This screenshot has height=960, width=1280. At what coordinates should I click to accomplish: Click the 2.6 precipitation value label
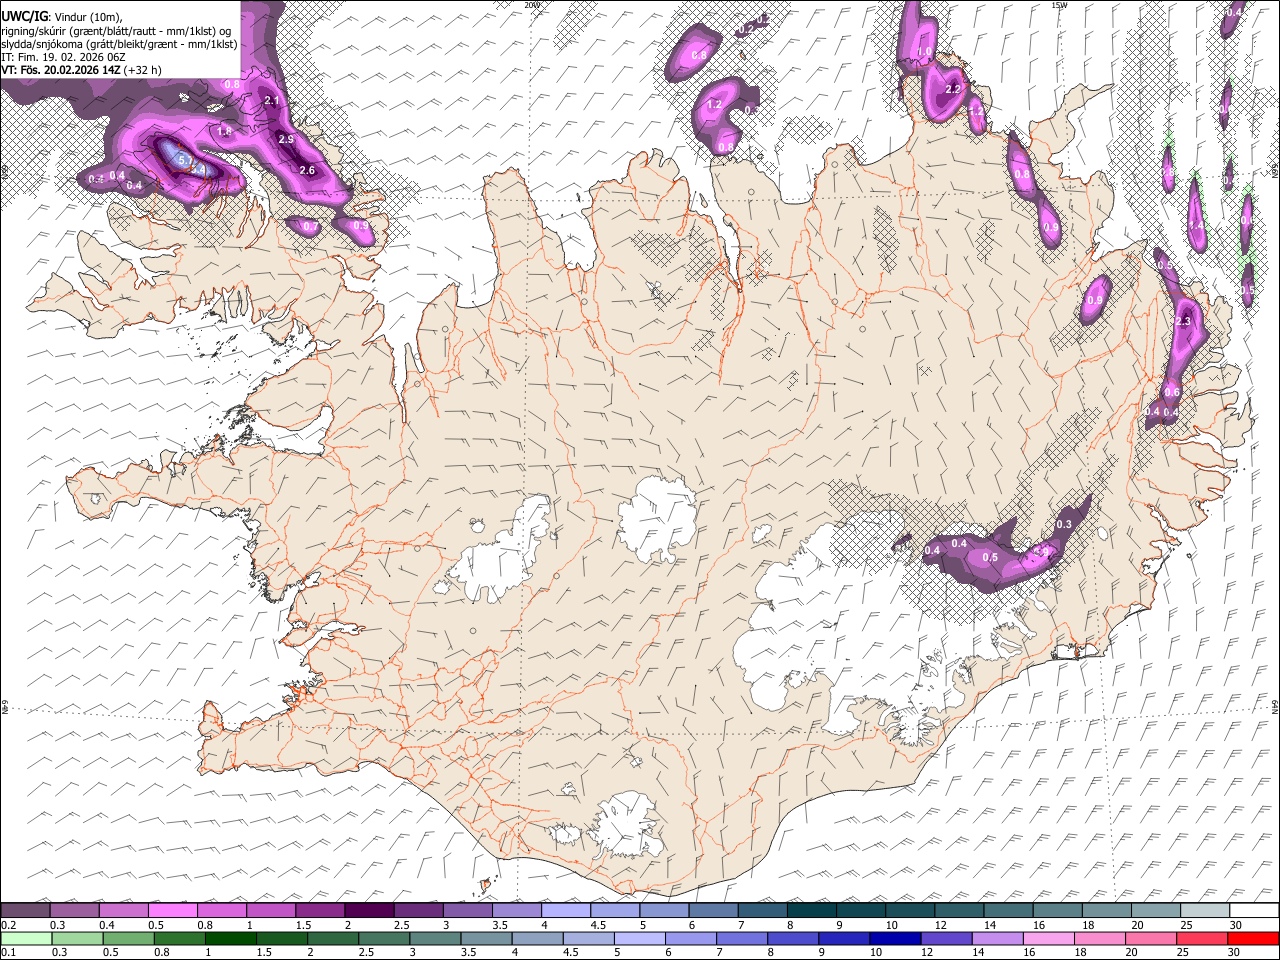pos(307,170)
